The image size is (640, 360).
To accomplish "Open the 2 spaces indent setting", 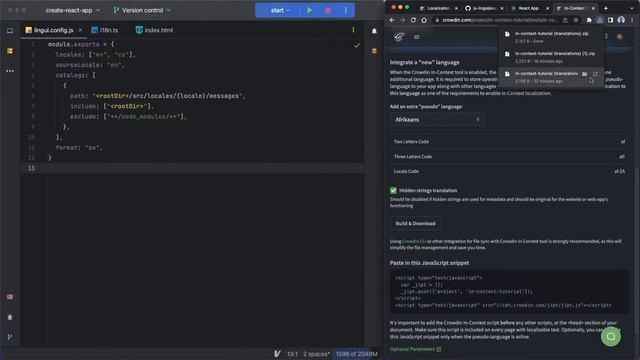I will [x=316, y=354].
